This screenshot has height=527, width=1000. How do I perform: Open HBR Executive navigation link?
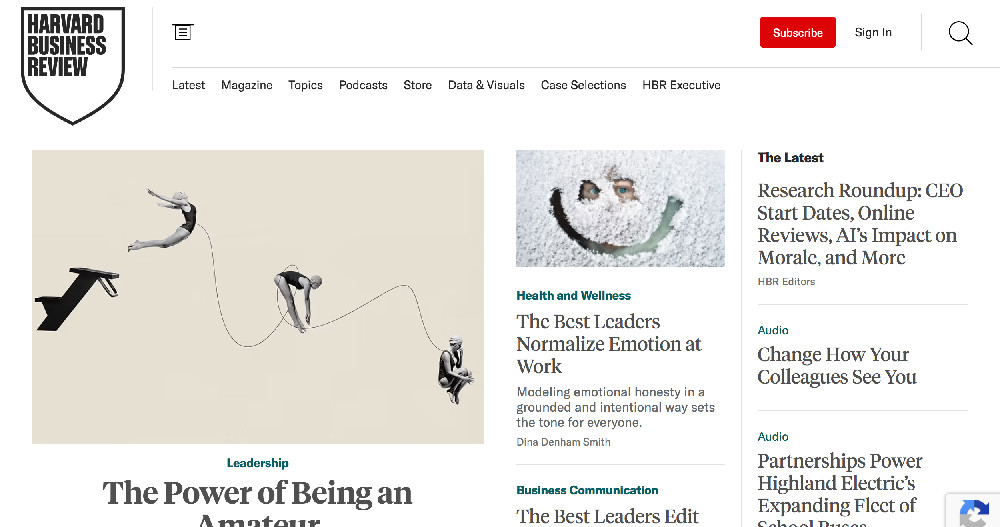click(x=681, y=85)
